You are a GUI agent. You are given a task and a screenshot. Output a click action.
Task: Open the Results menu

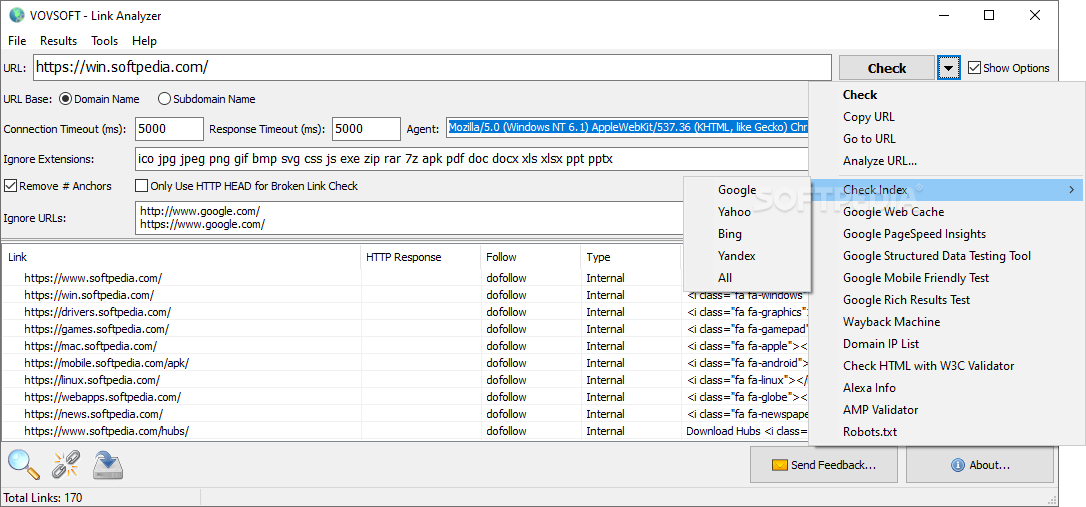tap(58, 41)
